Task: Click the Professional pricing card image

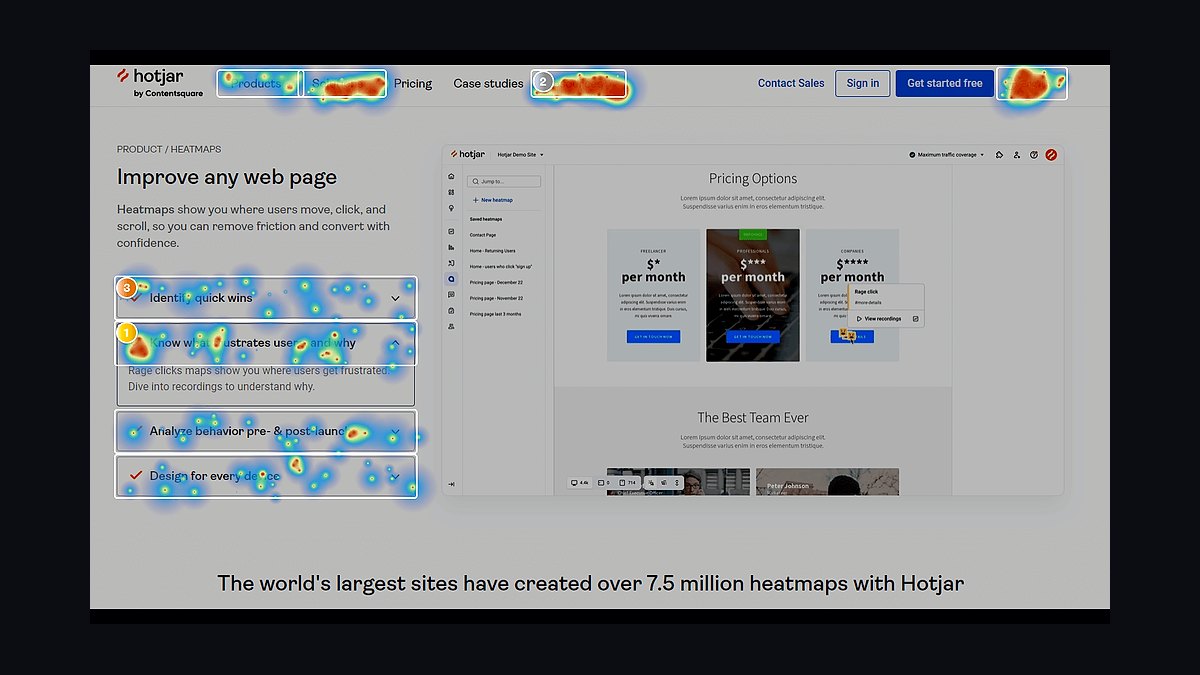Action: [753, 295]
